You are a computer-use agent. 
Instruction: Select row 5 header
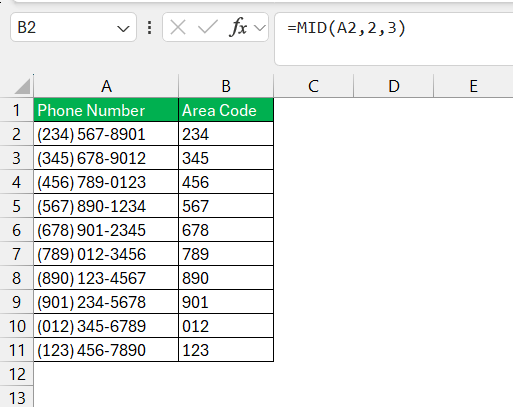(x=17, y=206)
